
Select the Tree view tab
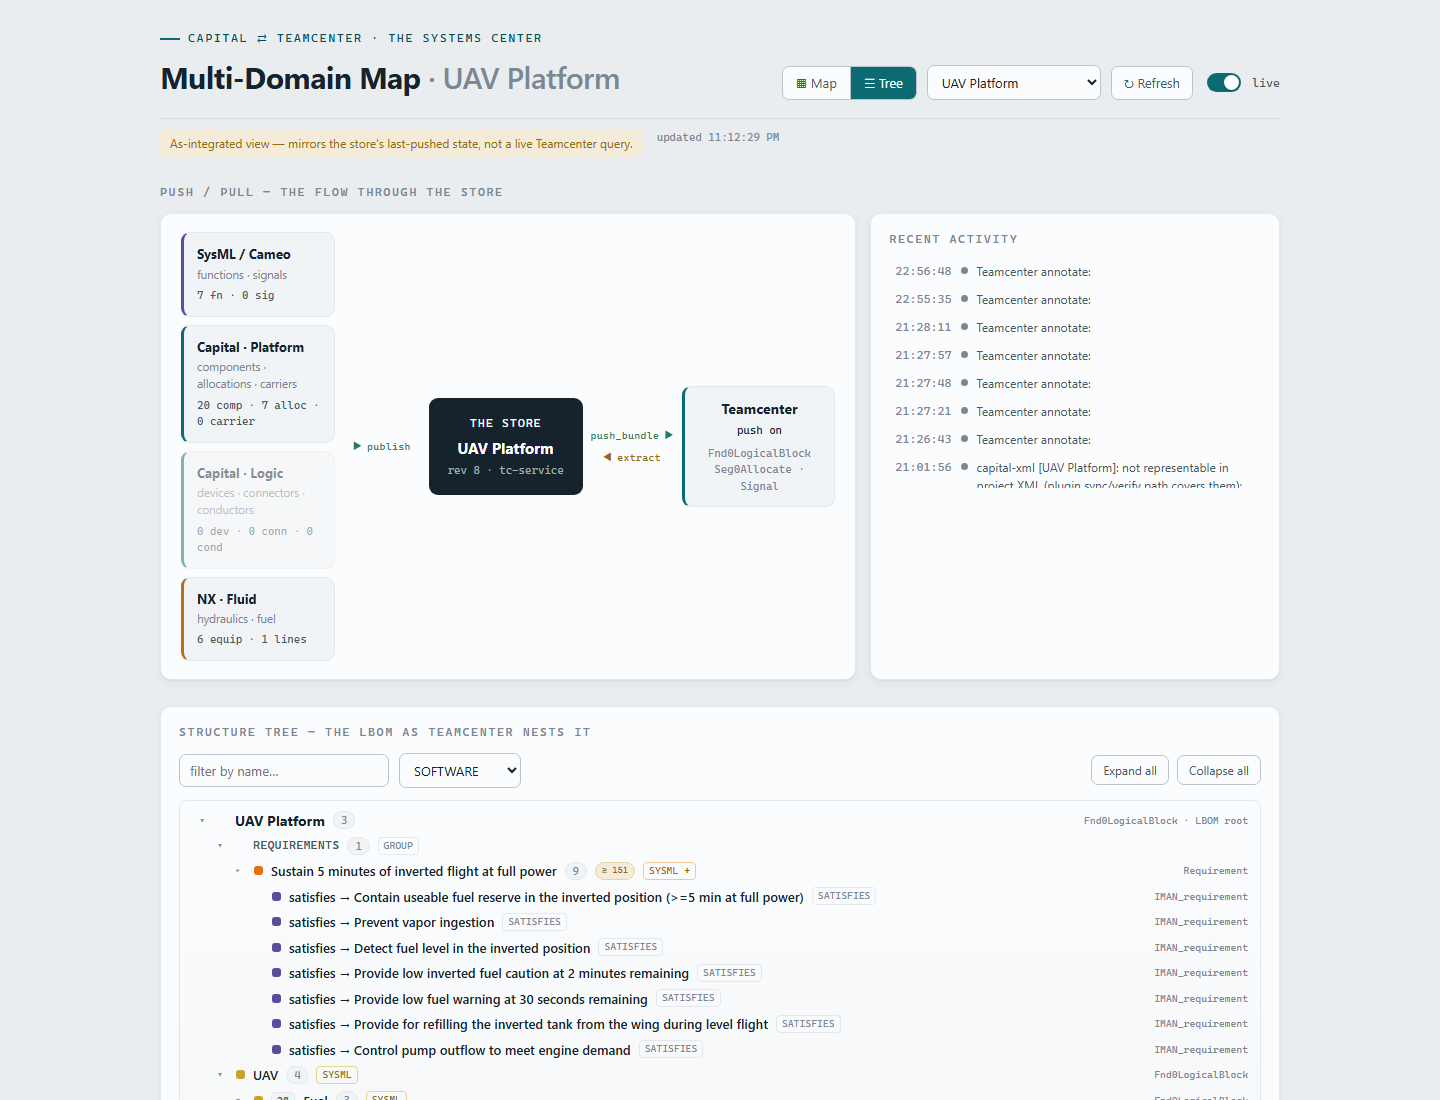(883, 83)
